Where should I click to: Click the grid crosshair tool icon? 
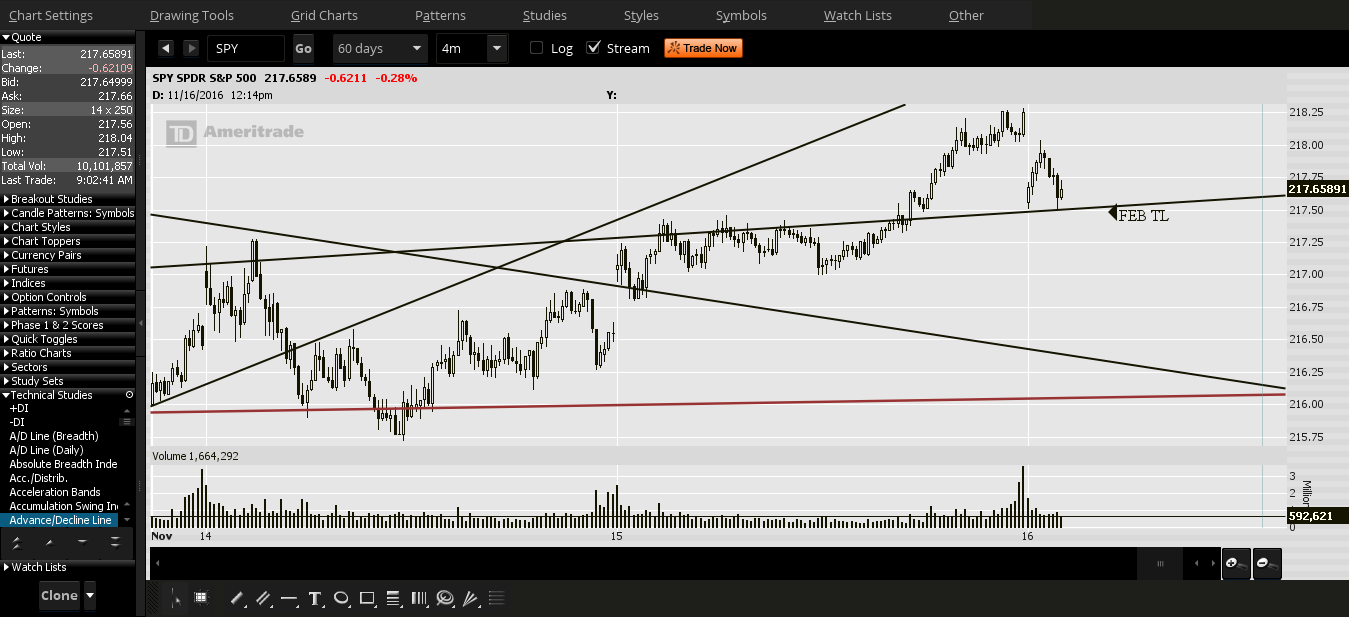point(201,598)
